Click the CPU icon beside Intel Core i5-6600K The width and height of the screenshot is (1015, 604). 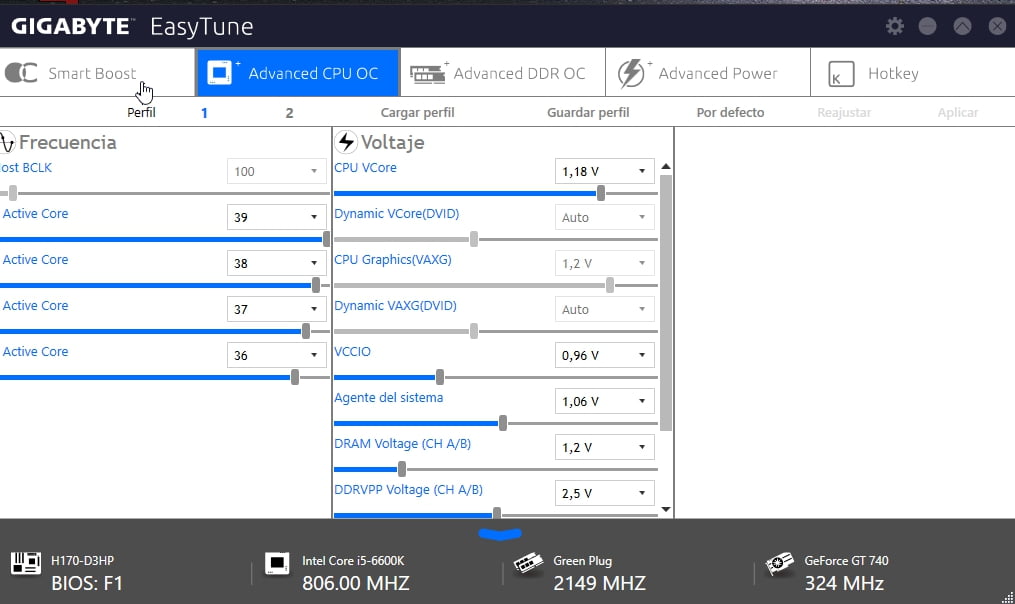(x=277, y=563)
